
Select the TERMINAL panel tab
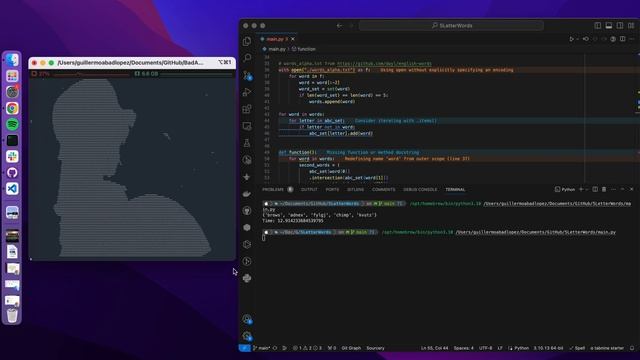[455, 189]
